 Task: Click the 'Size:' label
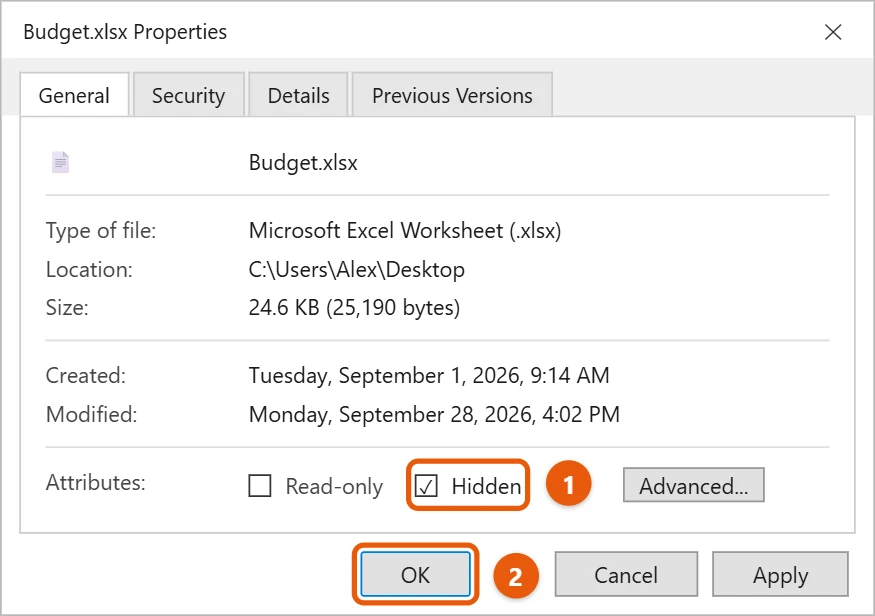(67, 307)
